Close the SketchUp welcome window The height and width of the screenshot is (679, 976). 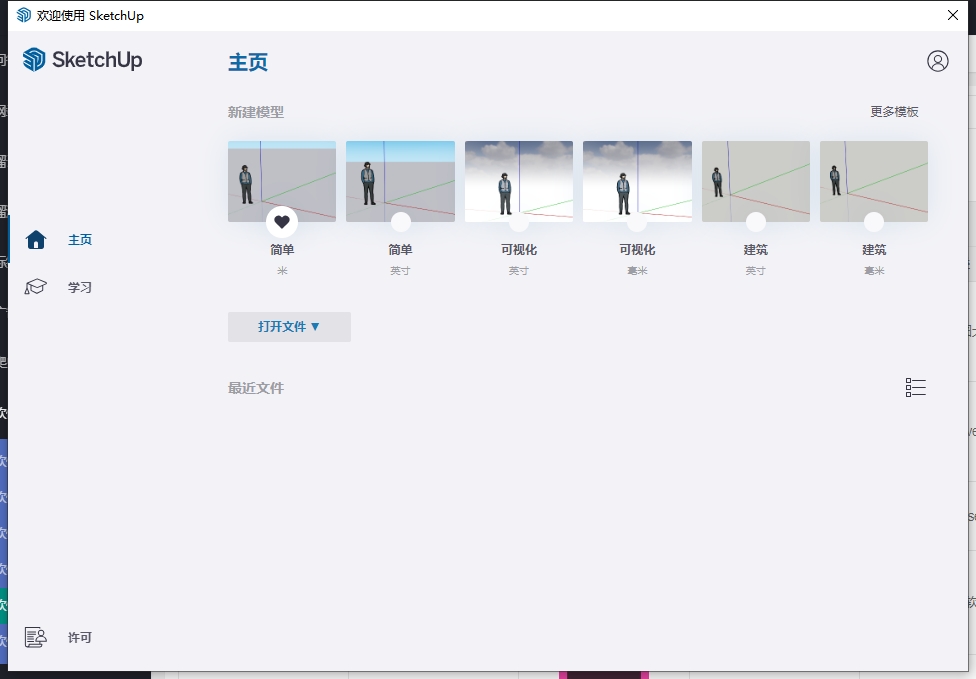click(x=953, y=15)
